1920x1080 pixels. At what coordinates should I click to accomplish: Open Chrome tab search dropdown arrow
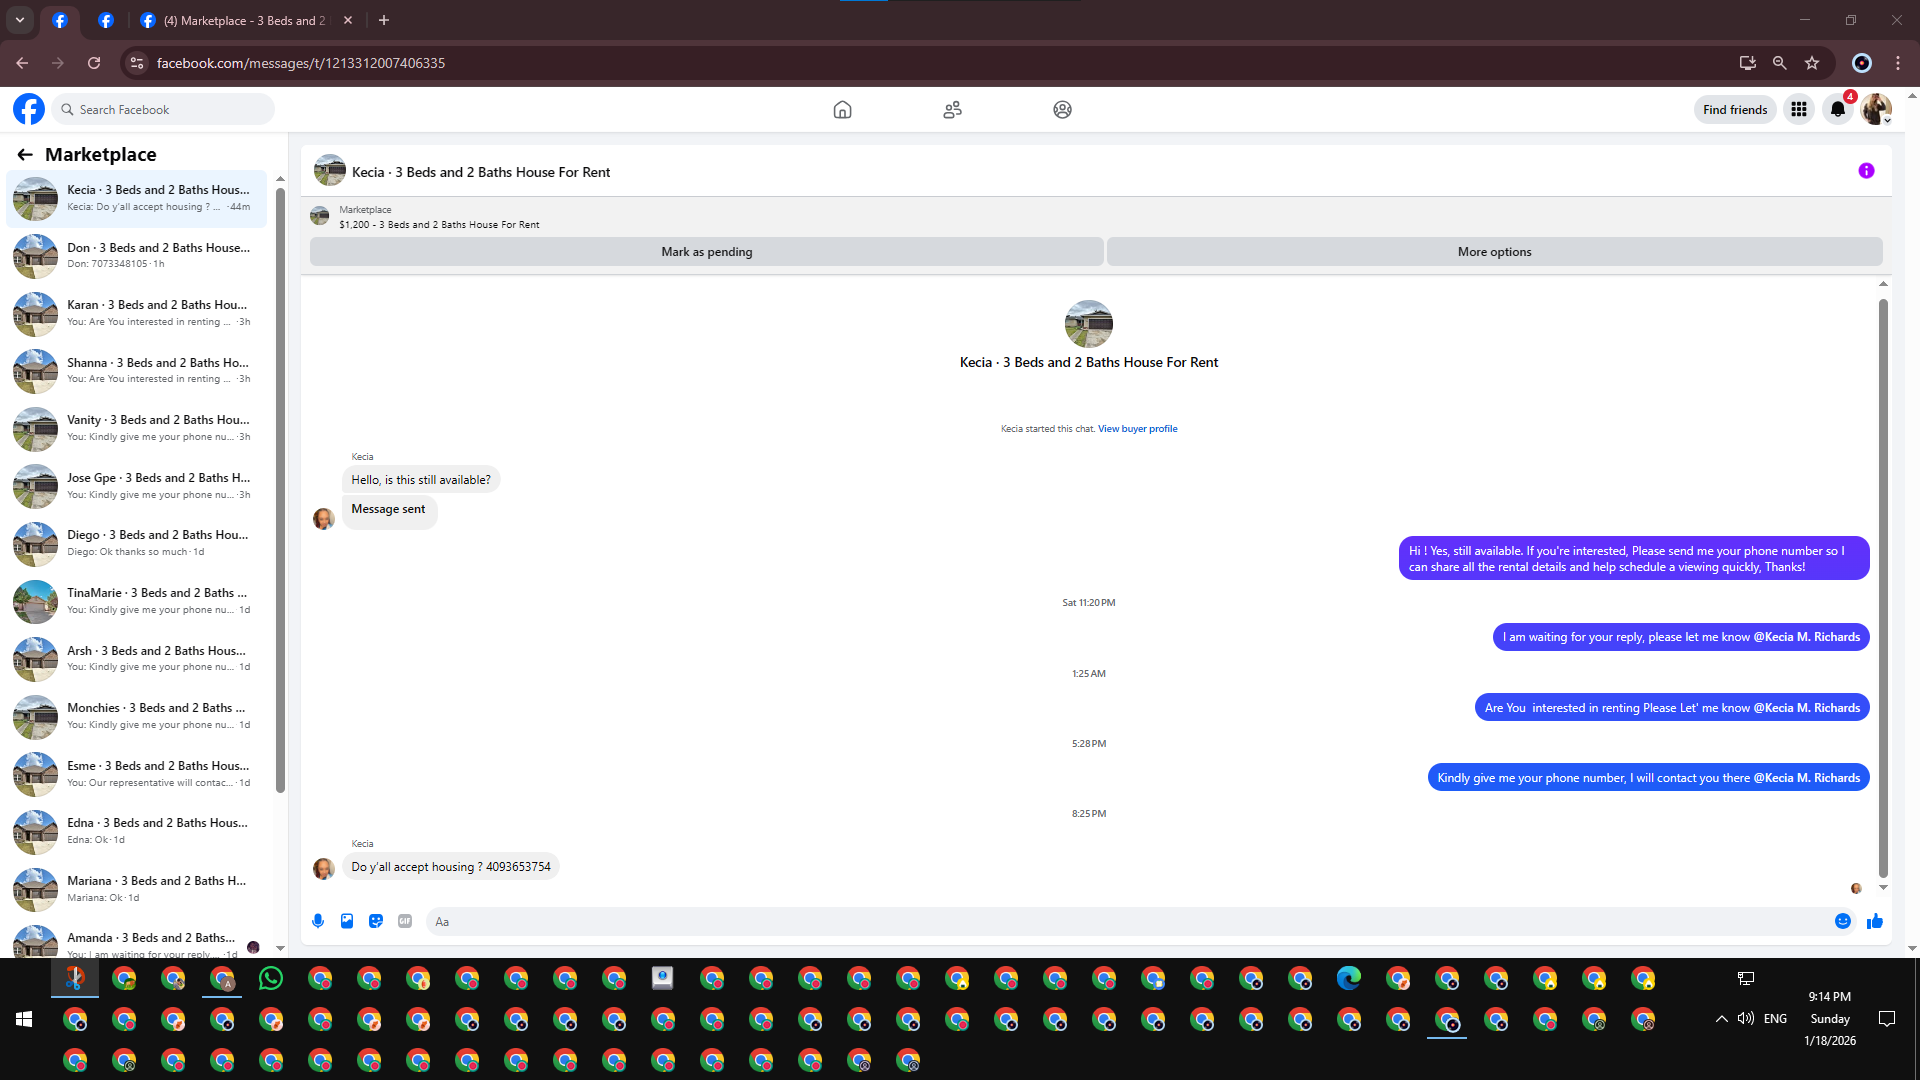click(x=20, y=20)
